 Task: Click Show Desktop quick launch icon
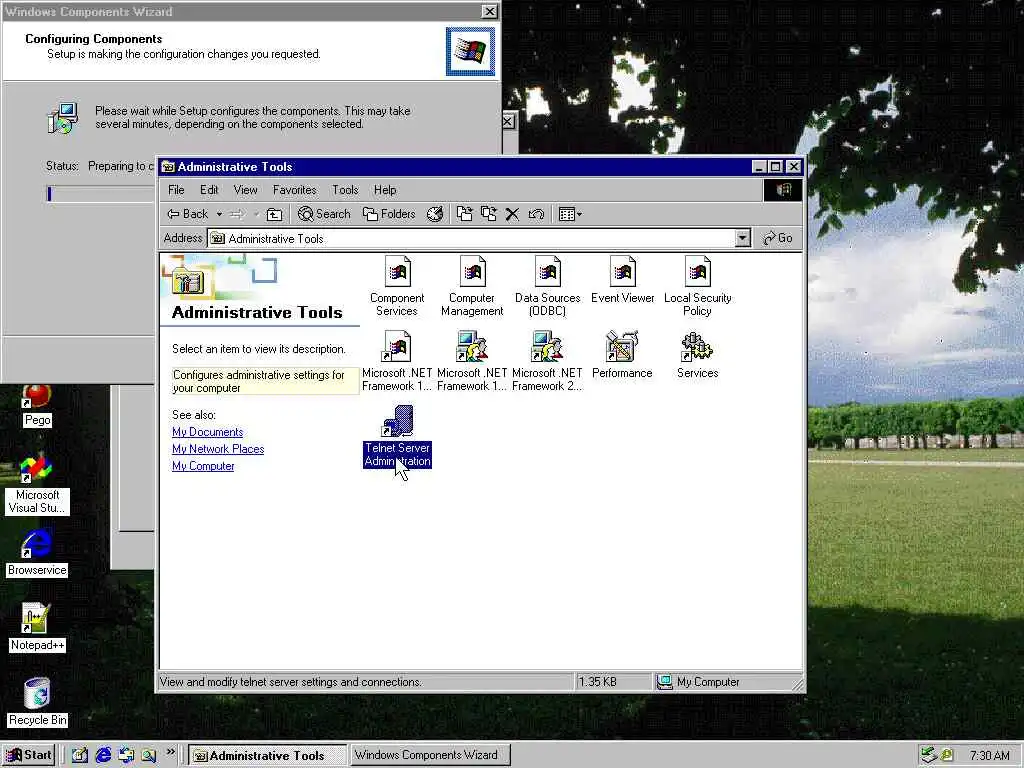[80, 756]
